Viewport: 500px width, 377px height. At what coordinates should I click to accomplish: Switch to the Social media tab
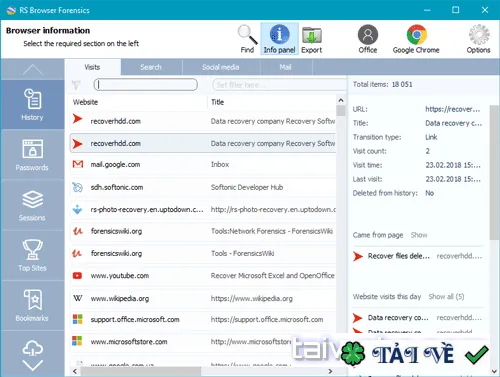pyautogui.click(x=221, y=67)
